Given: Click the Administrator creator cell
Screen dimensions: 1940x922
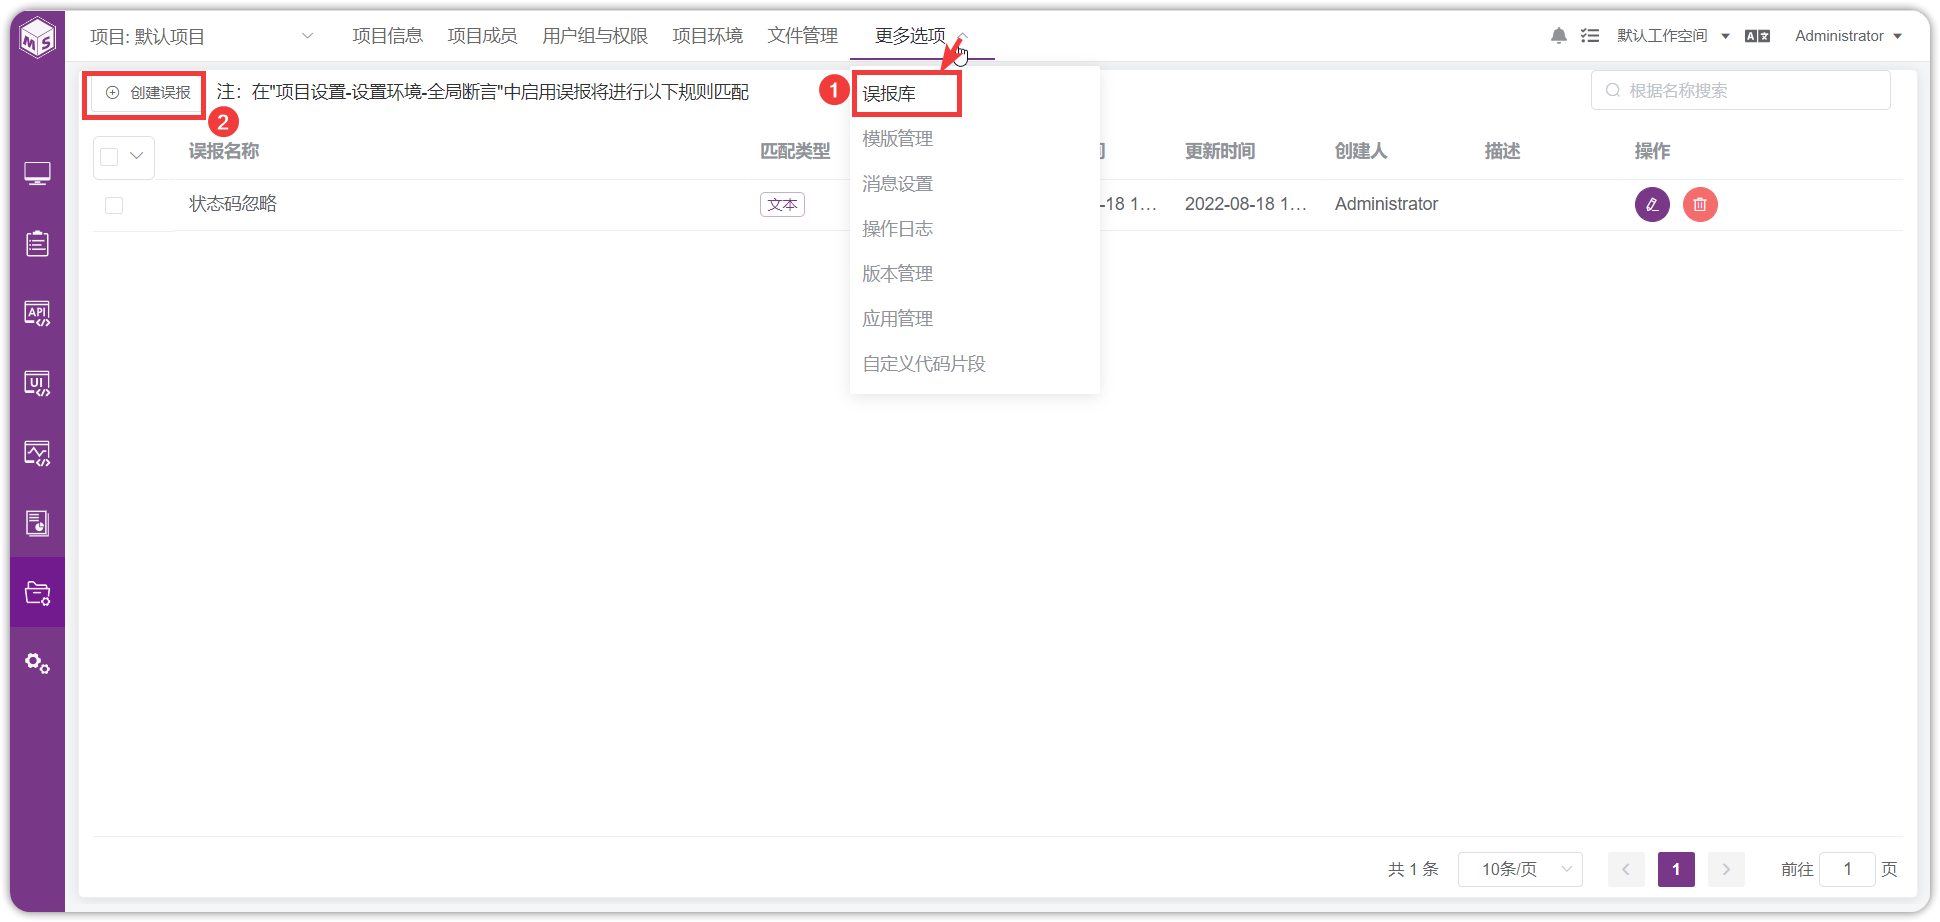Looking at the screenshot, I should [x=1386, y=204].
